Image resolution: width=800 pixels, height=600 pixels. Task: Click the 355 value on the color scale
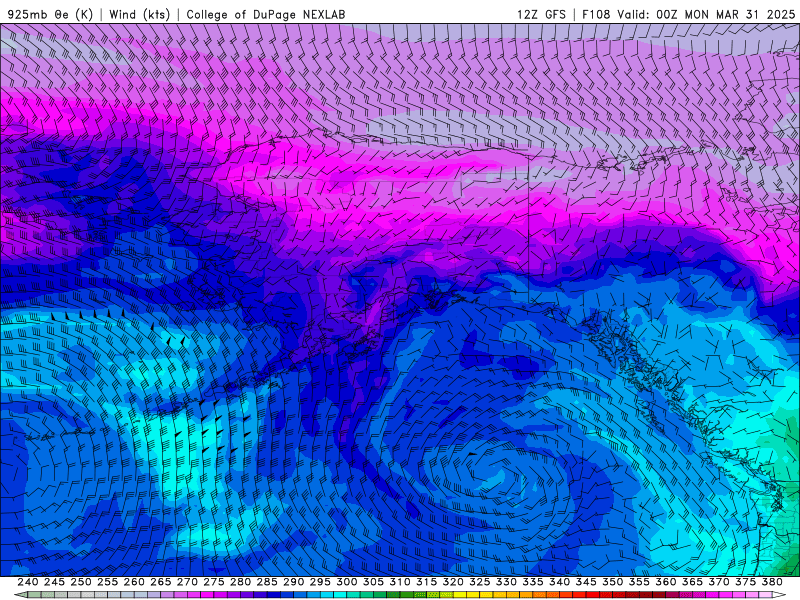coord(639,582)
